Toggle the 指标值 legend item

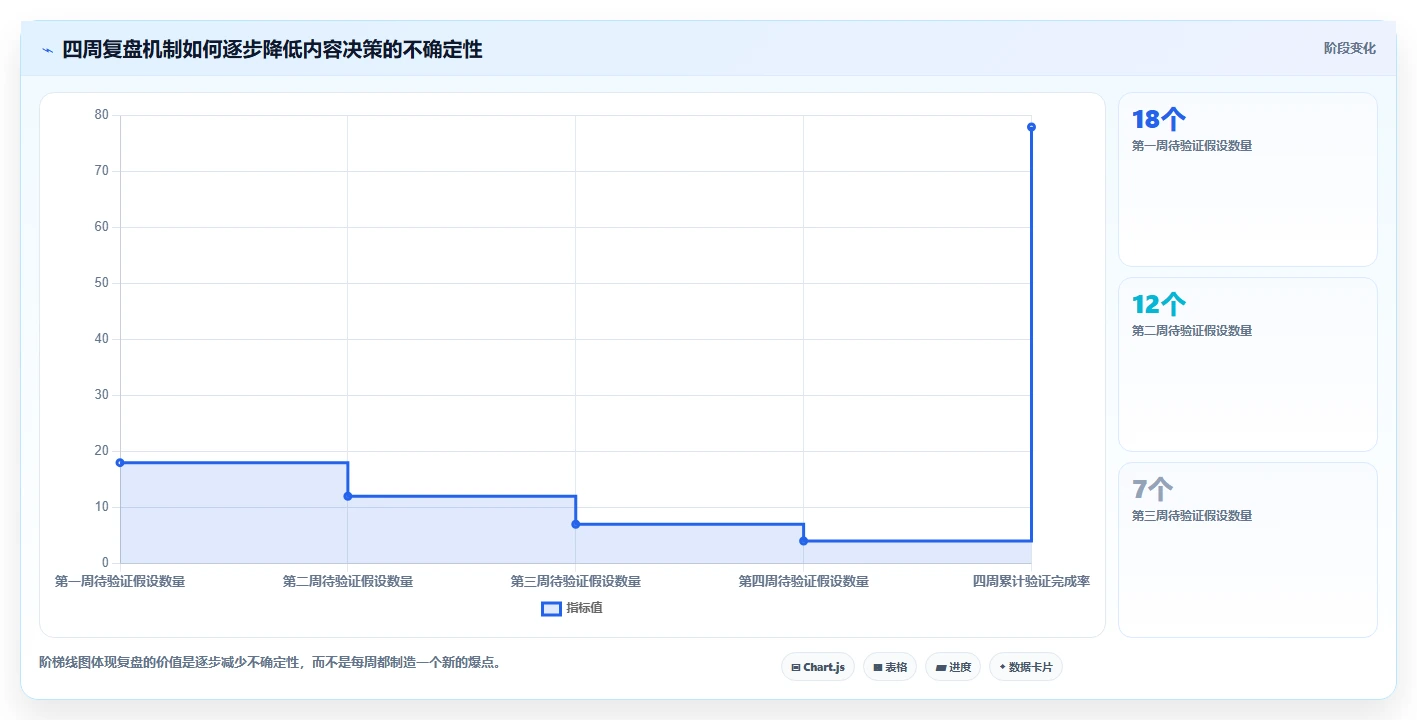point(572,608)
